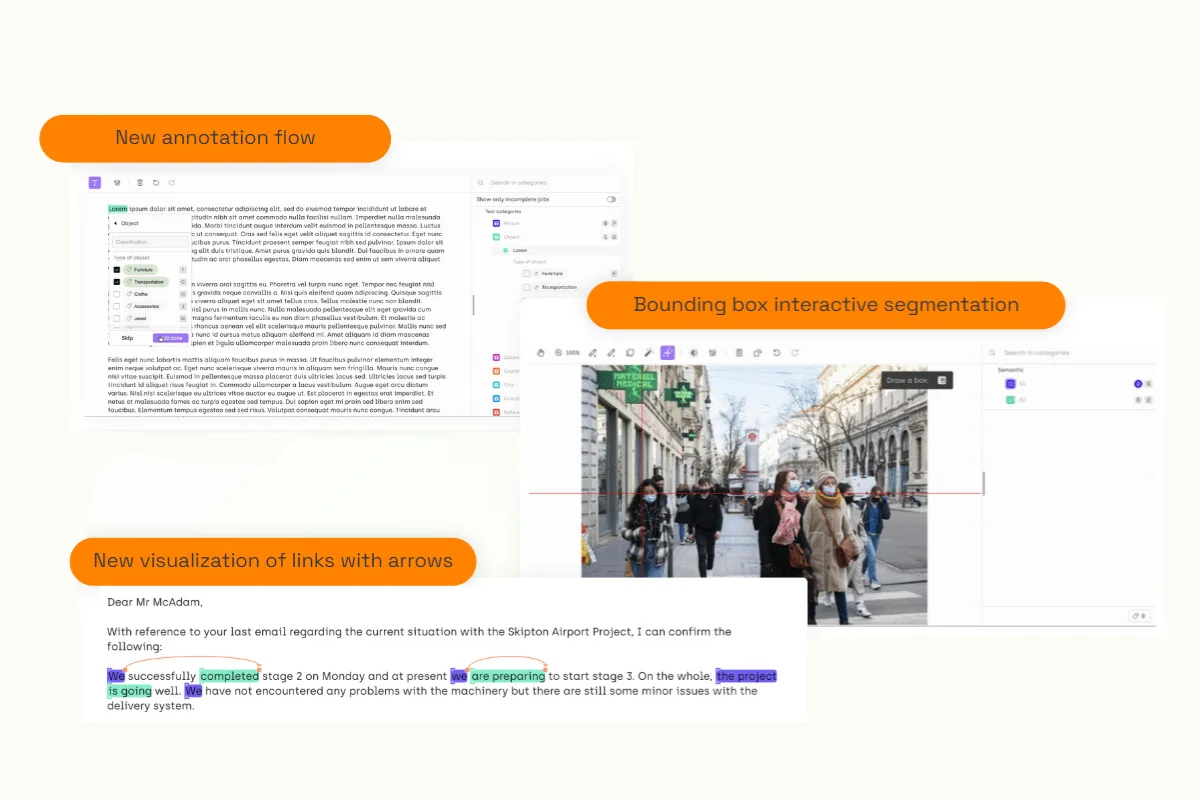Viewport: 1200px width, 800px height.
Task: Click Search in categories field in text window
Action: pos(548,183)
